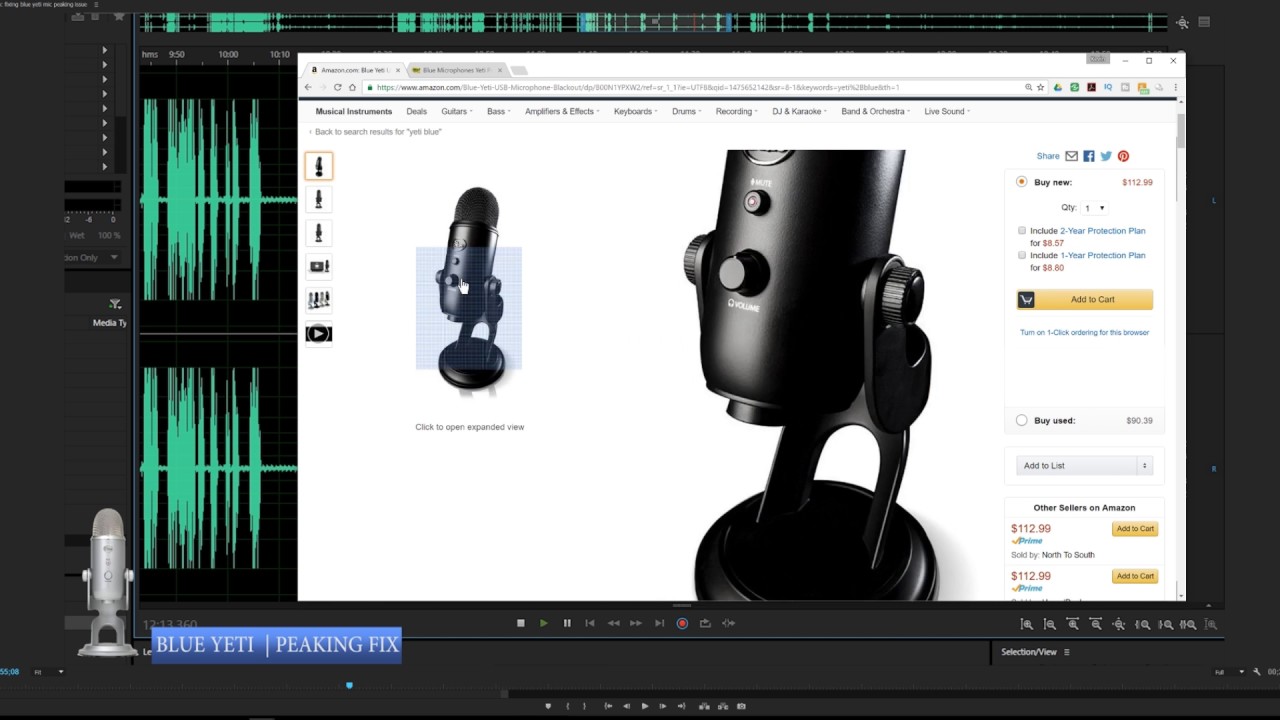Reload the Amazon page
This screenshot has height=720, width=1280.
(x=337, y=88)
